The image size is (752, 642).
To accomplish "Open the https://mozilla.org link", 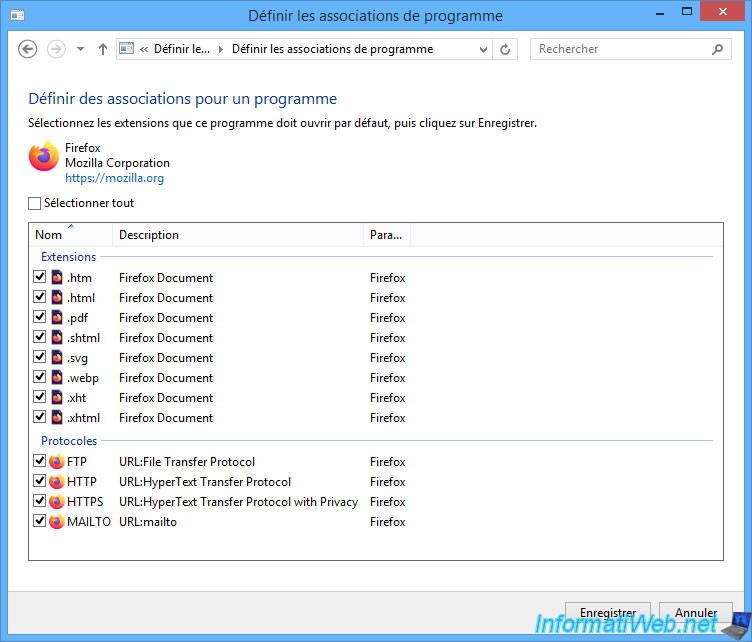I will click(115, 178).
